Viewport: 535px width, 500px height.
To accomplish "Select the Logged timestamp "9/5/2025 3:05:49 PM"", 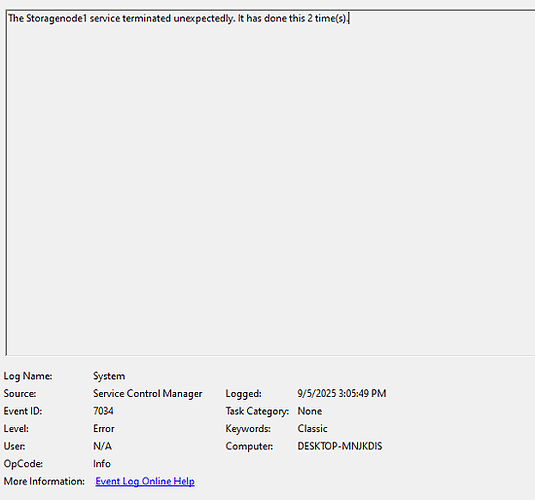I will tap(342, 394).
